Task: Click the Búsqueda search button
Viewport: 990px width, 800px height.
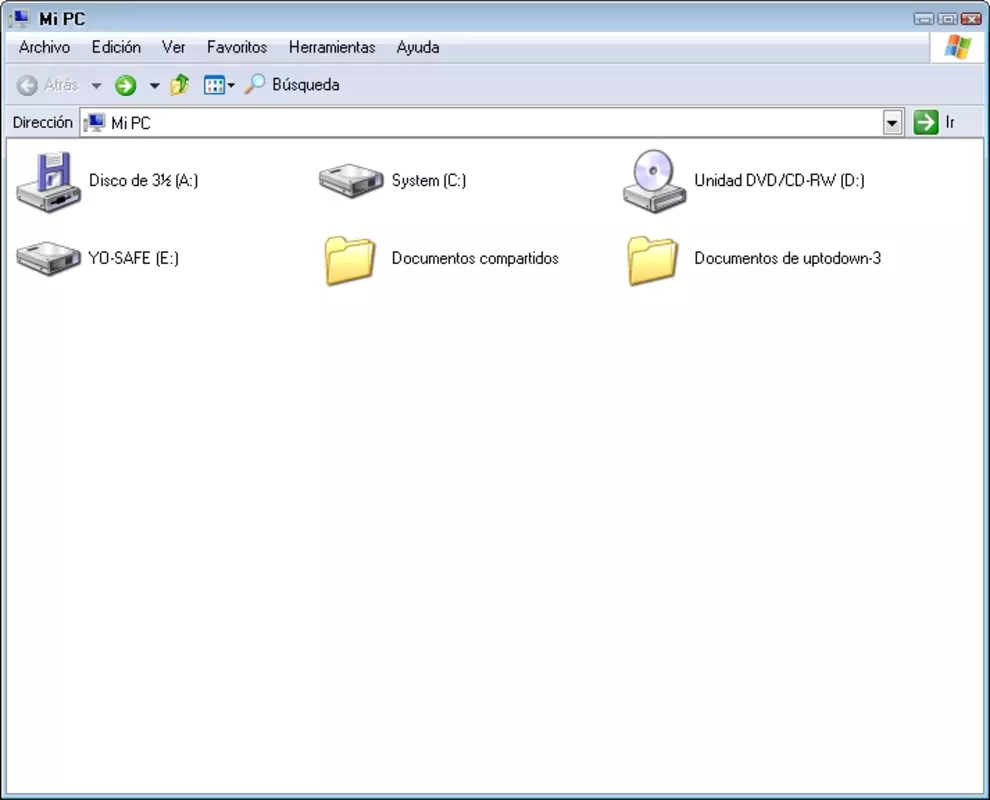Action: coord(292,85)
